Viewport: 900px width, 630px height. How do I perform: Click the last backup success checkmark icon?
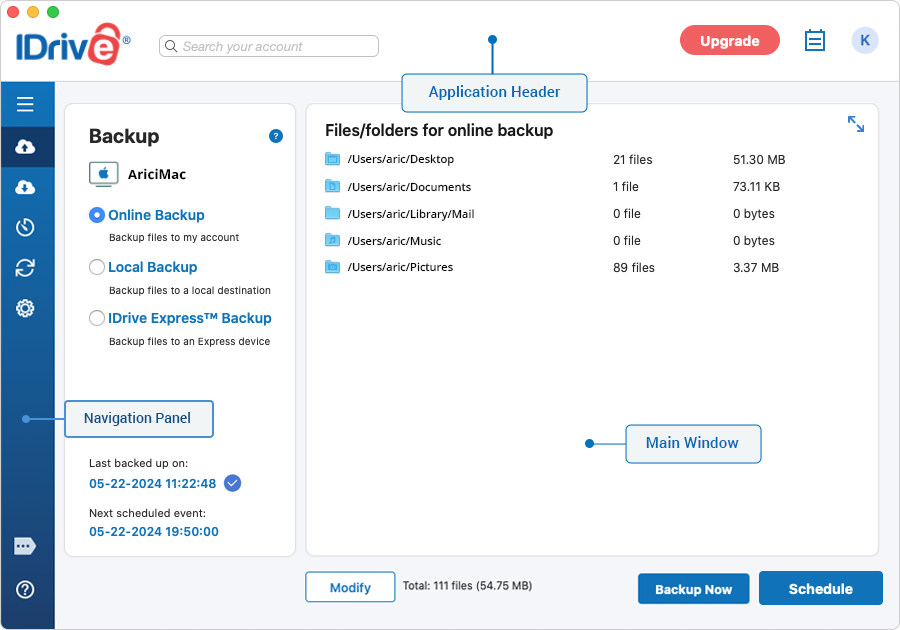tap(232, 483)
